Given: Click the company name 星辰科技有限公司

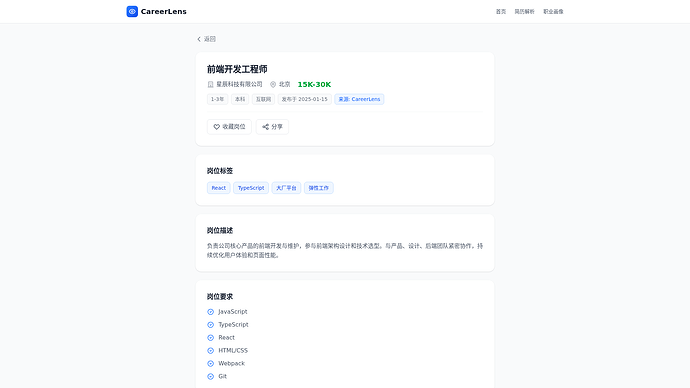Looking at the screenshot, I should 239,84.
